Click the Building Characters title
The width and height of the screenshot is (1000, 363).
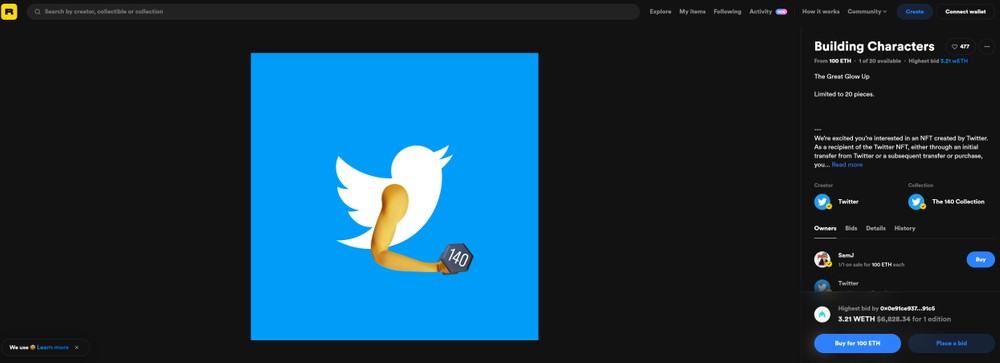874,47
